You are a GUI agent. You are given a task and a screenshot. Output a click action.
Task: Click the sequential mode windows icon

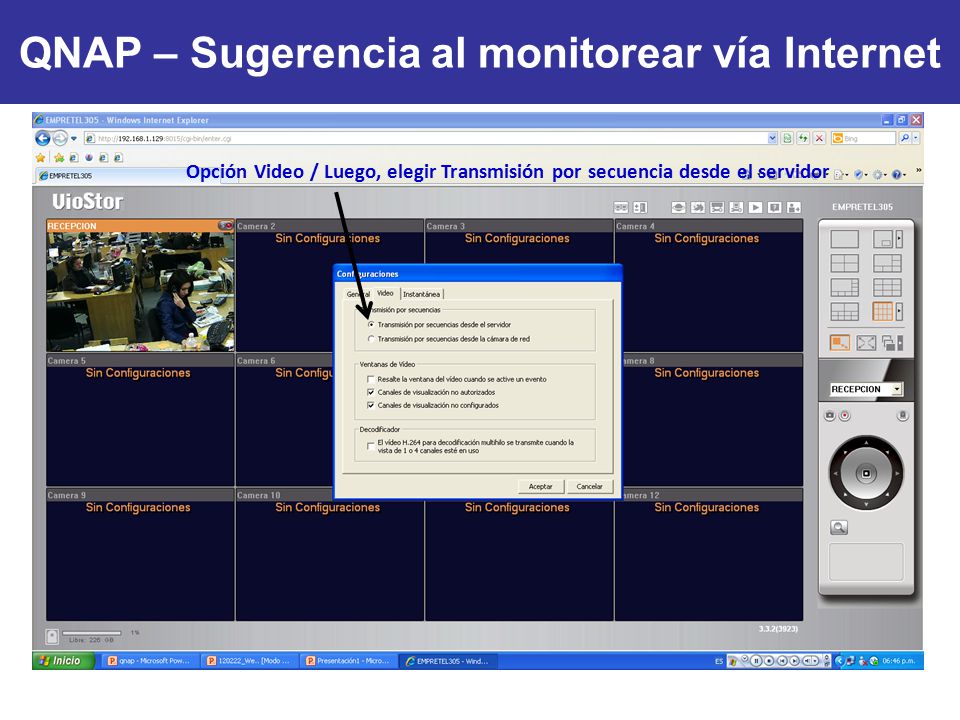[888, 343]
